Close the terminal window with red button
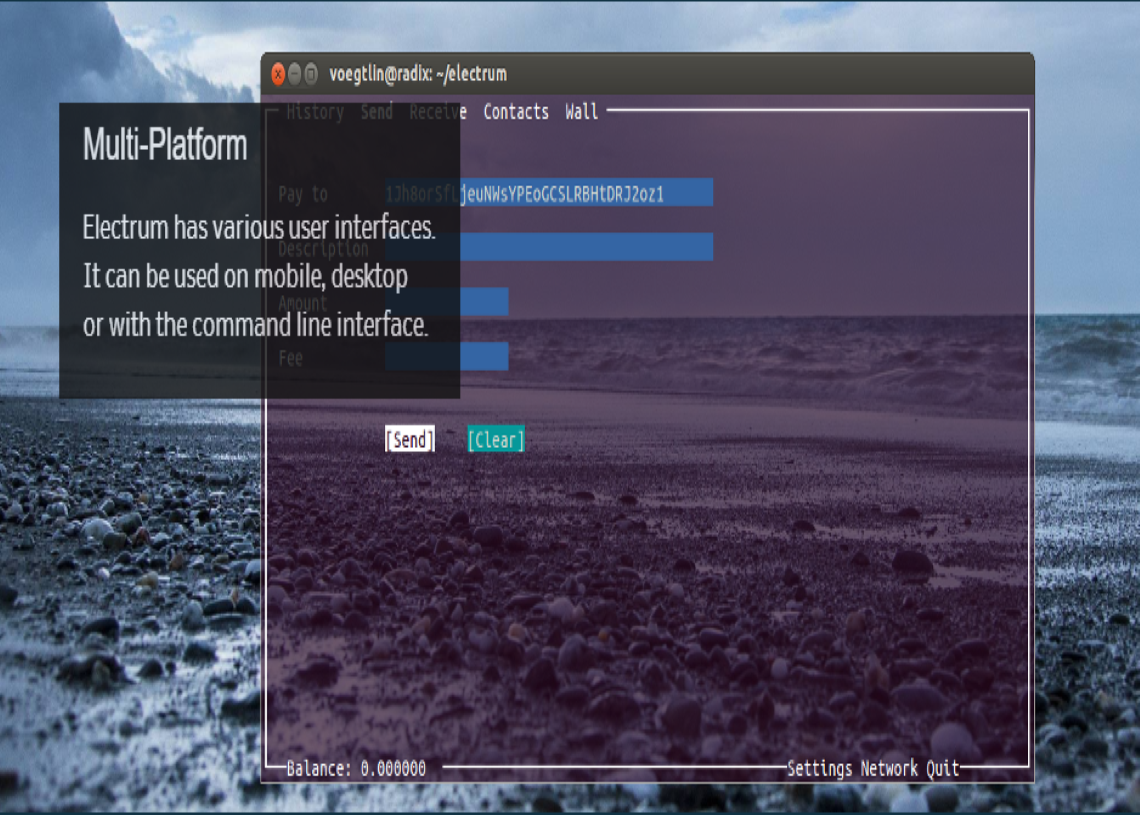The image size is (1140, 815). click(x=278, y=73)
